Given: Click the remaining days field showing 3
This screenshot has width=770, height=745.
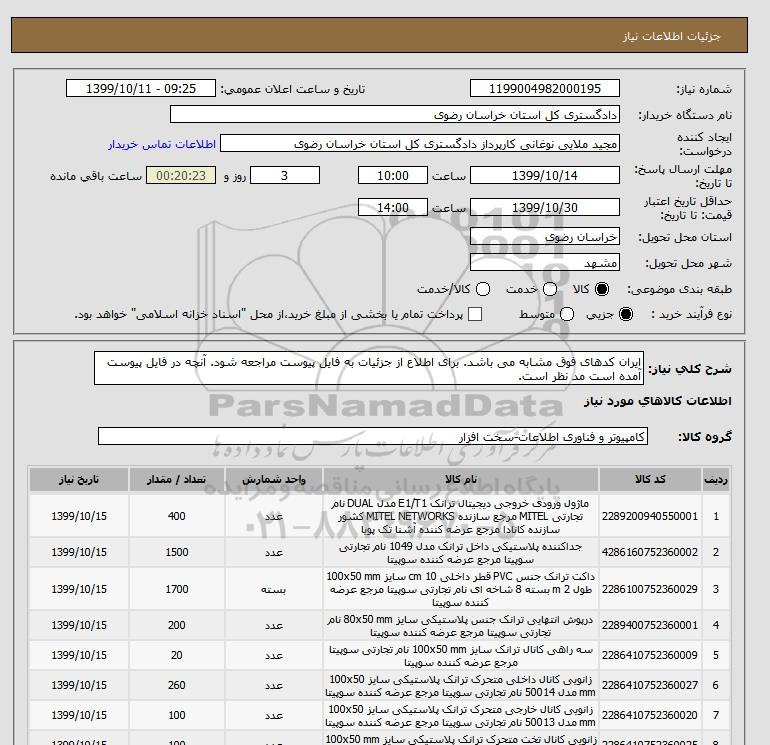Looking at the screenshot, I should pos(285,175).
